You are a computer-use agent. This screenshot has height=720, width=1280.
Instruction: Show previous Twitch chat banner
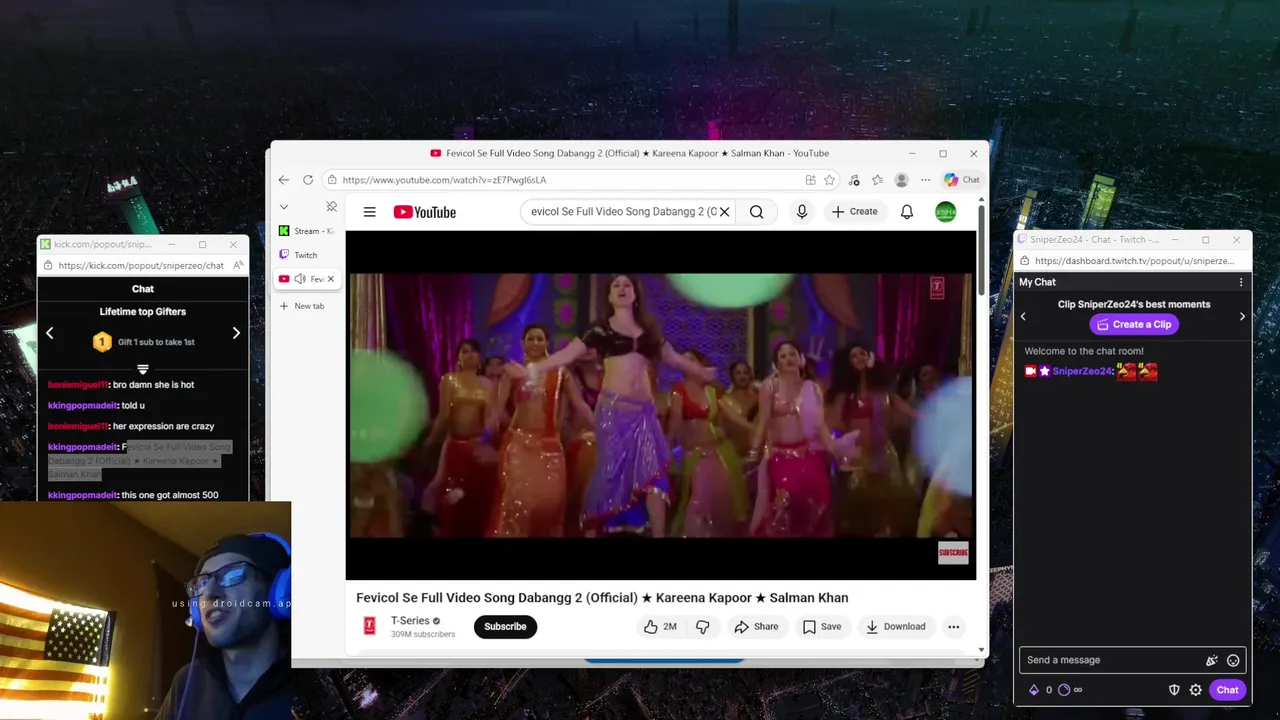tap(1022, 316)
